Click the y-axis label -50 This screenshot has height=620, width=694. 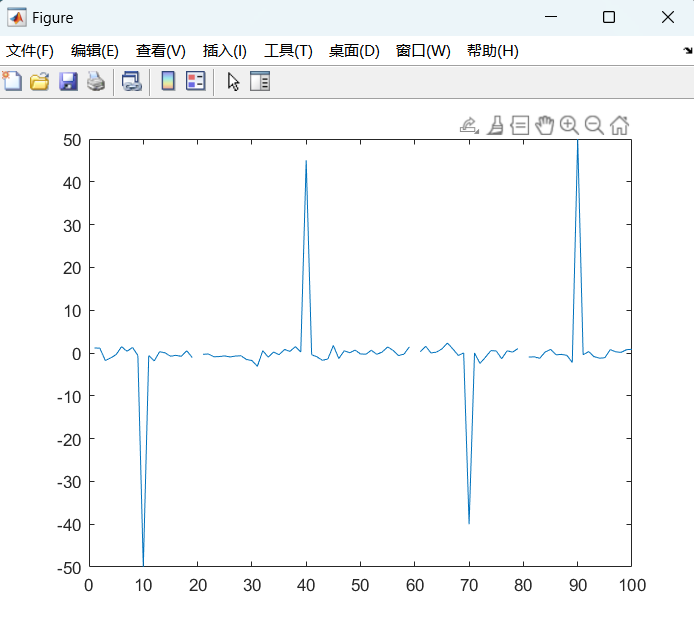pyautogui.click(x=69, y=568)
